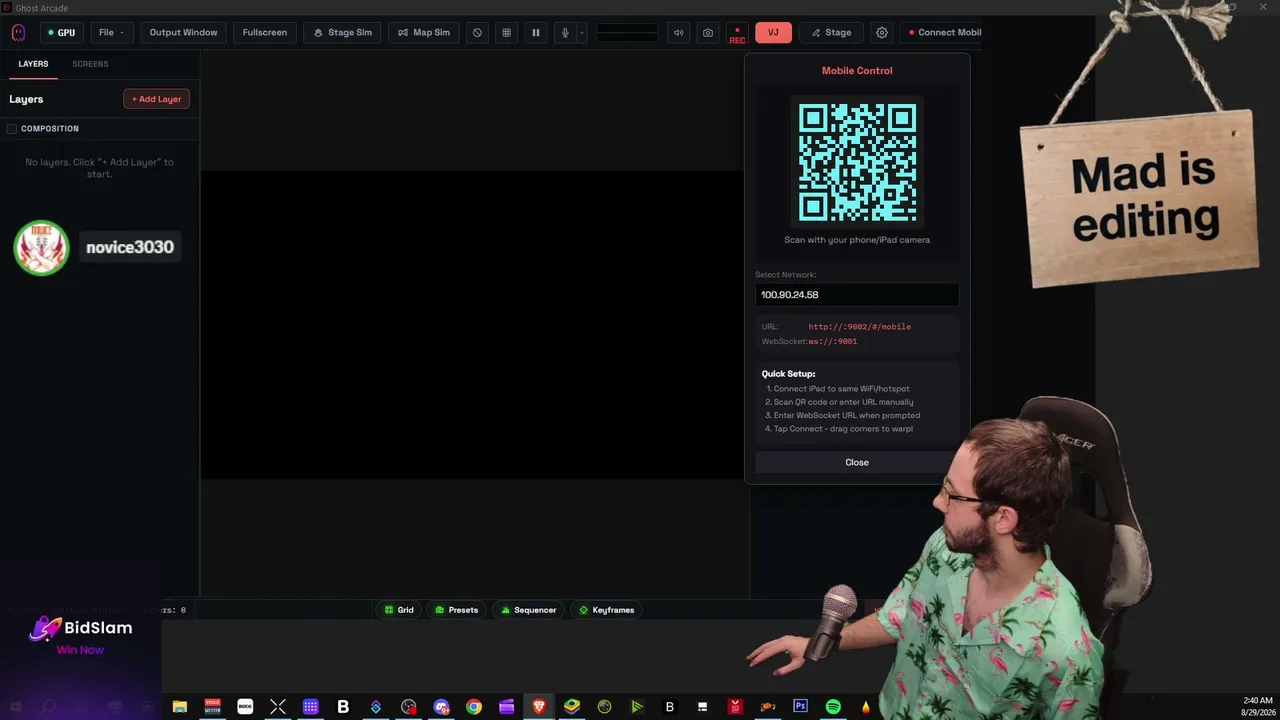This screenshot has width=1280, height=720.
Task: Expand the microphone options arrow
Action: point(581,32)
